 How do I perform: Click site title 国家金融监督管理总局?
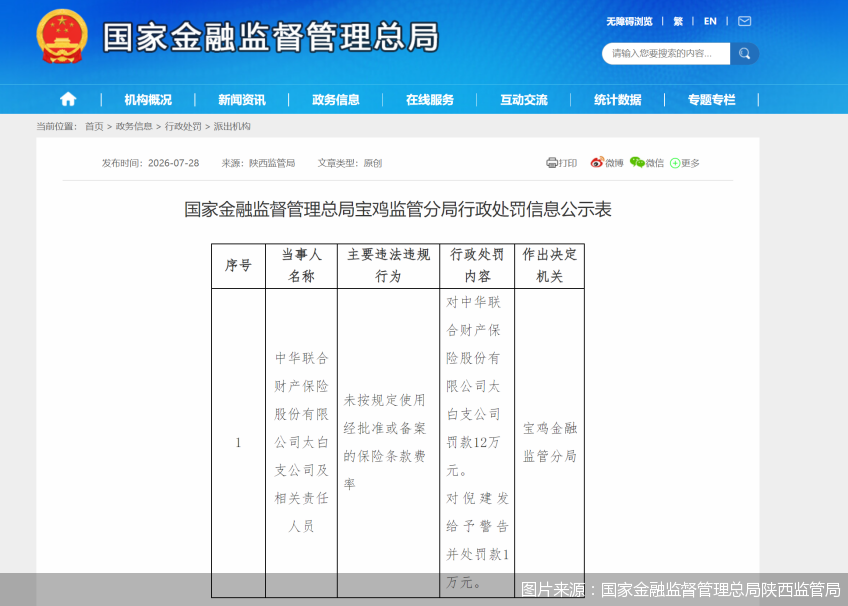click(271, 38)
